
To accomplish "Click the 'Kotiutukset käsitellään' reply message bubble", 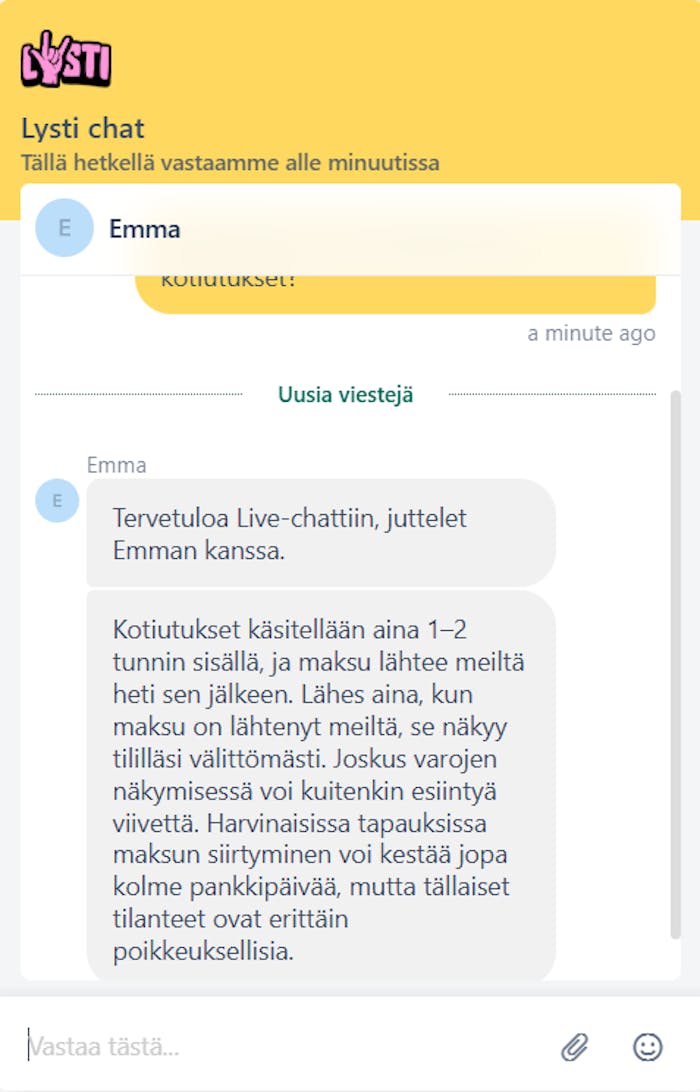I will pyautogui.click(x=320, y=790).
